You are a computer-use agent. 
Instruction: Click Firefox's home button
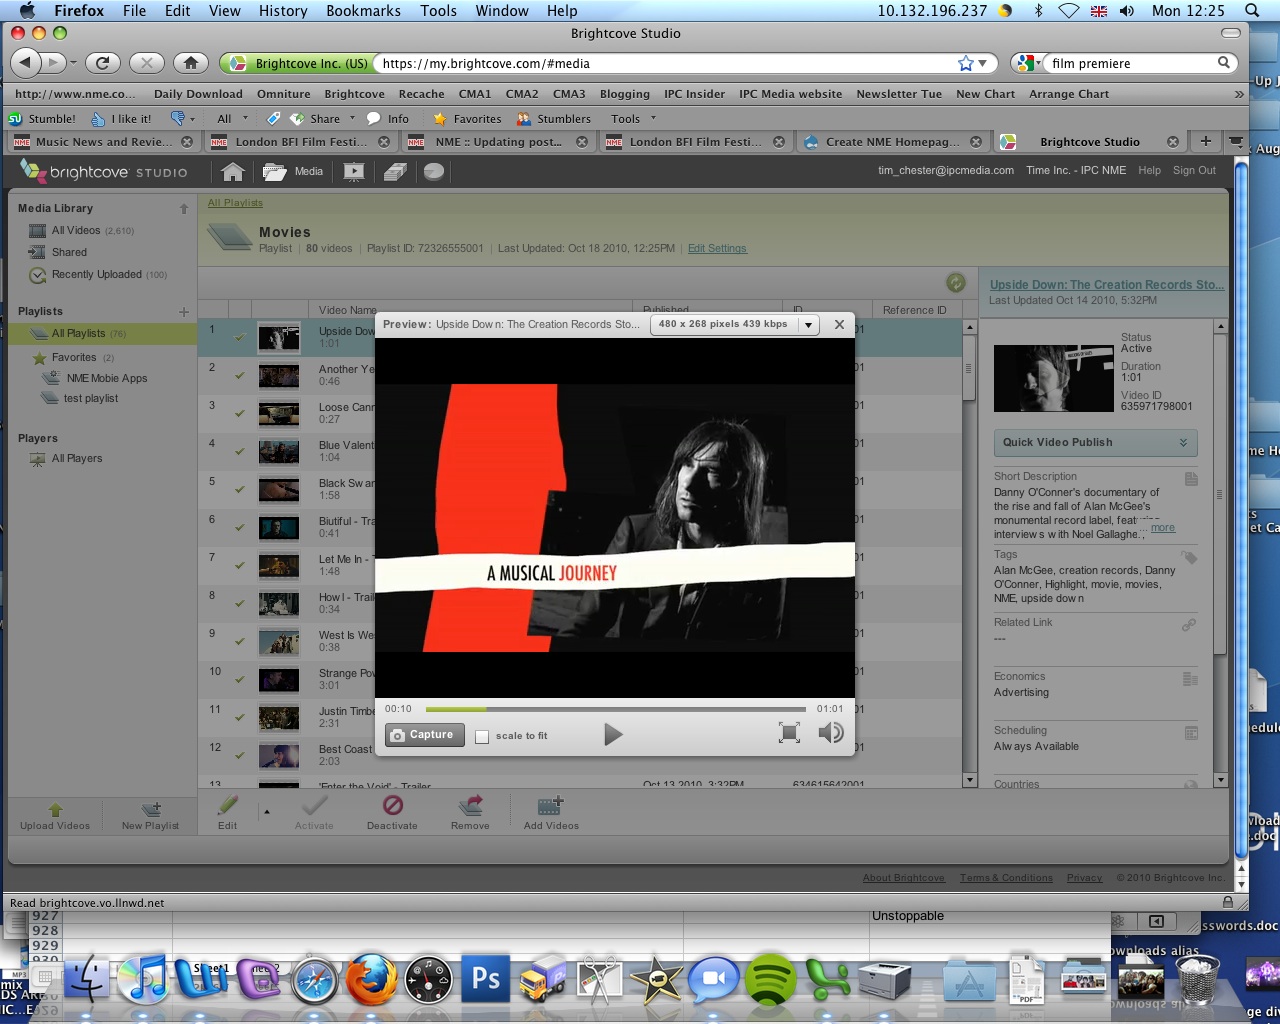tap(191, 63)
